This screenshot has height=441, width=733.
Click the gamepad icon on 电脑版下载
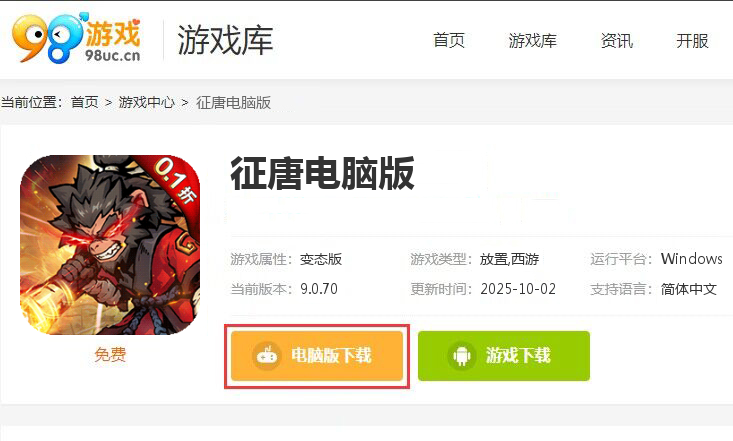click(267, 356)
